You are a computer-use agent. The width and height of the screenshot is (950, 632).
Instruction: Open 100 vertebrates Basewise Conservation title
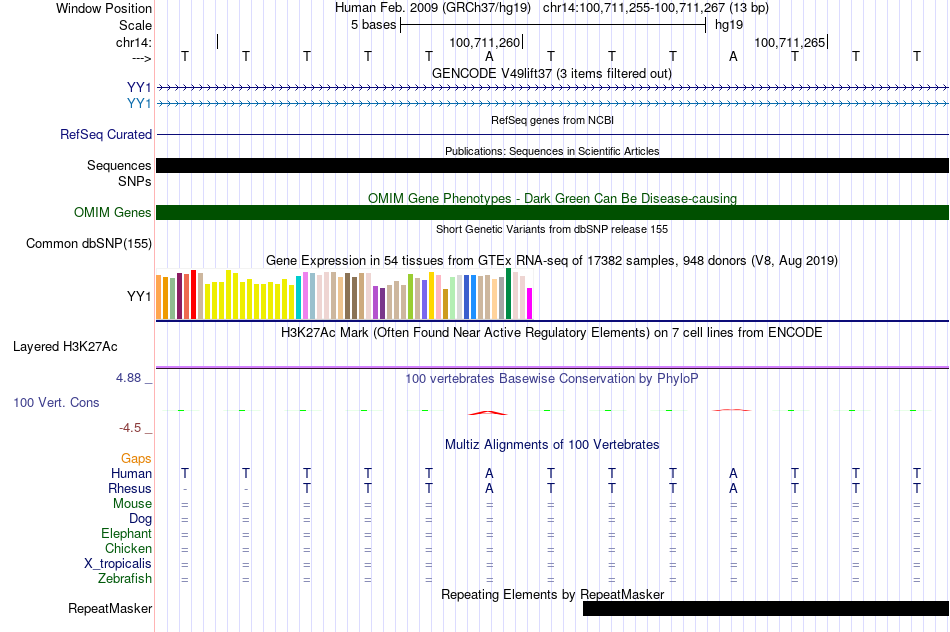click(x=552, y=379)
